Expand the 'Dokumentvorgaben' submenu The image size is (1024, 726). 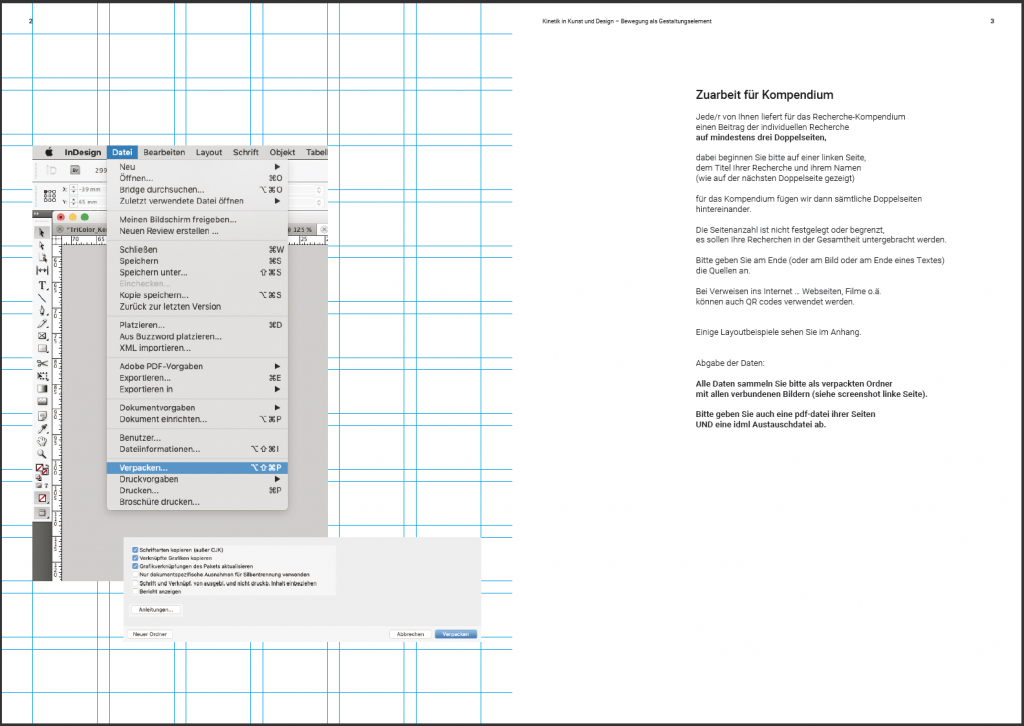(x=278, y=407)
